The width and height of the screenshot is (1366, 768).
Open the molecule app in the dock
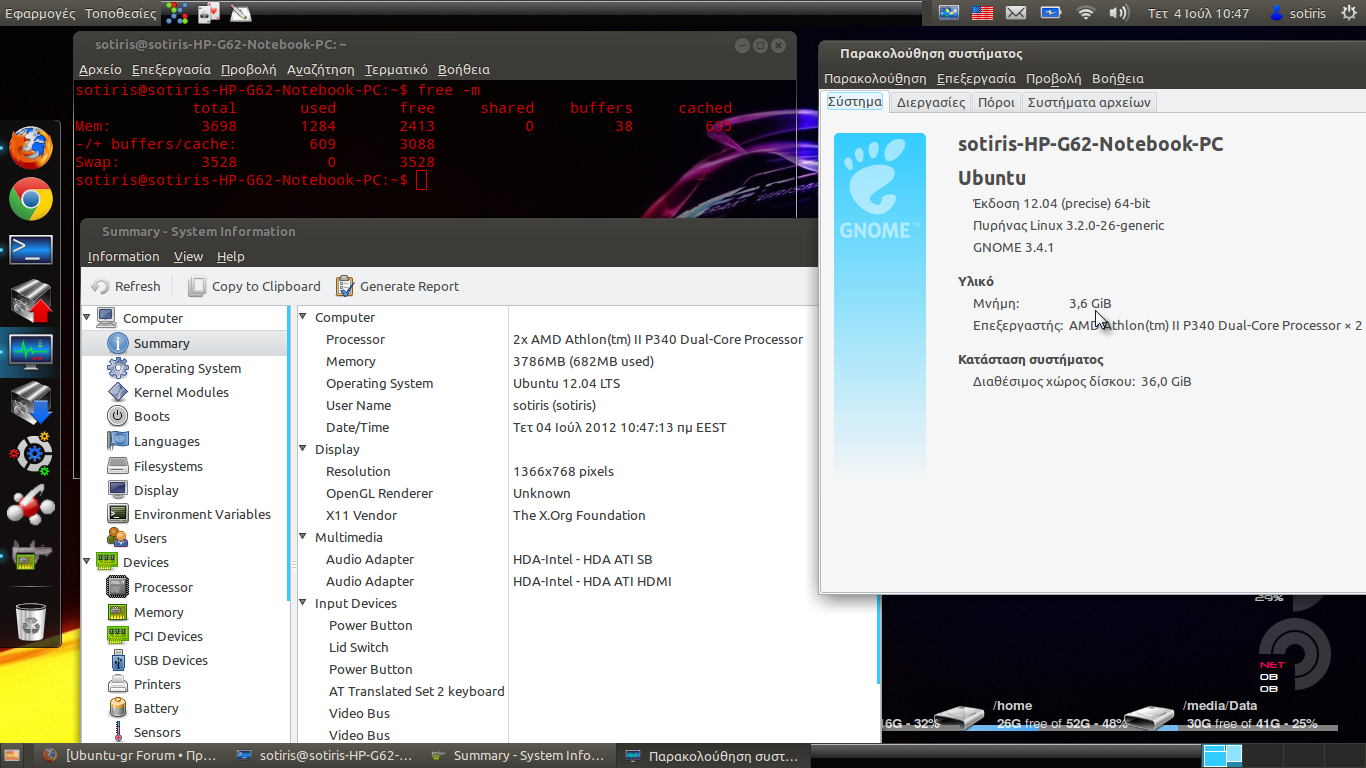point(31,504)
